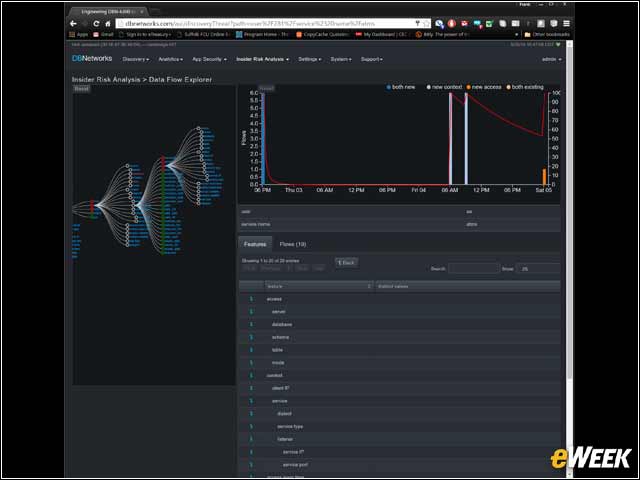Click the index icon in the schema row
This screenshot has height=480, width=640.
251,337
